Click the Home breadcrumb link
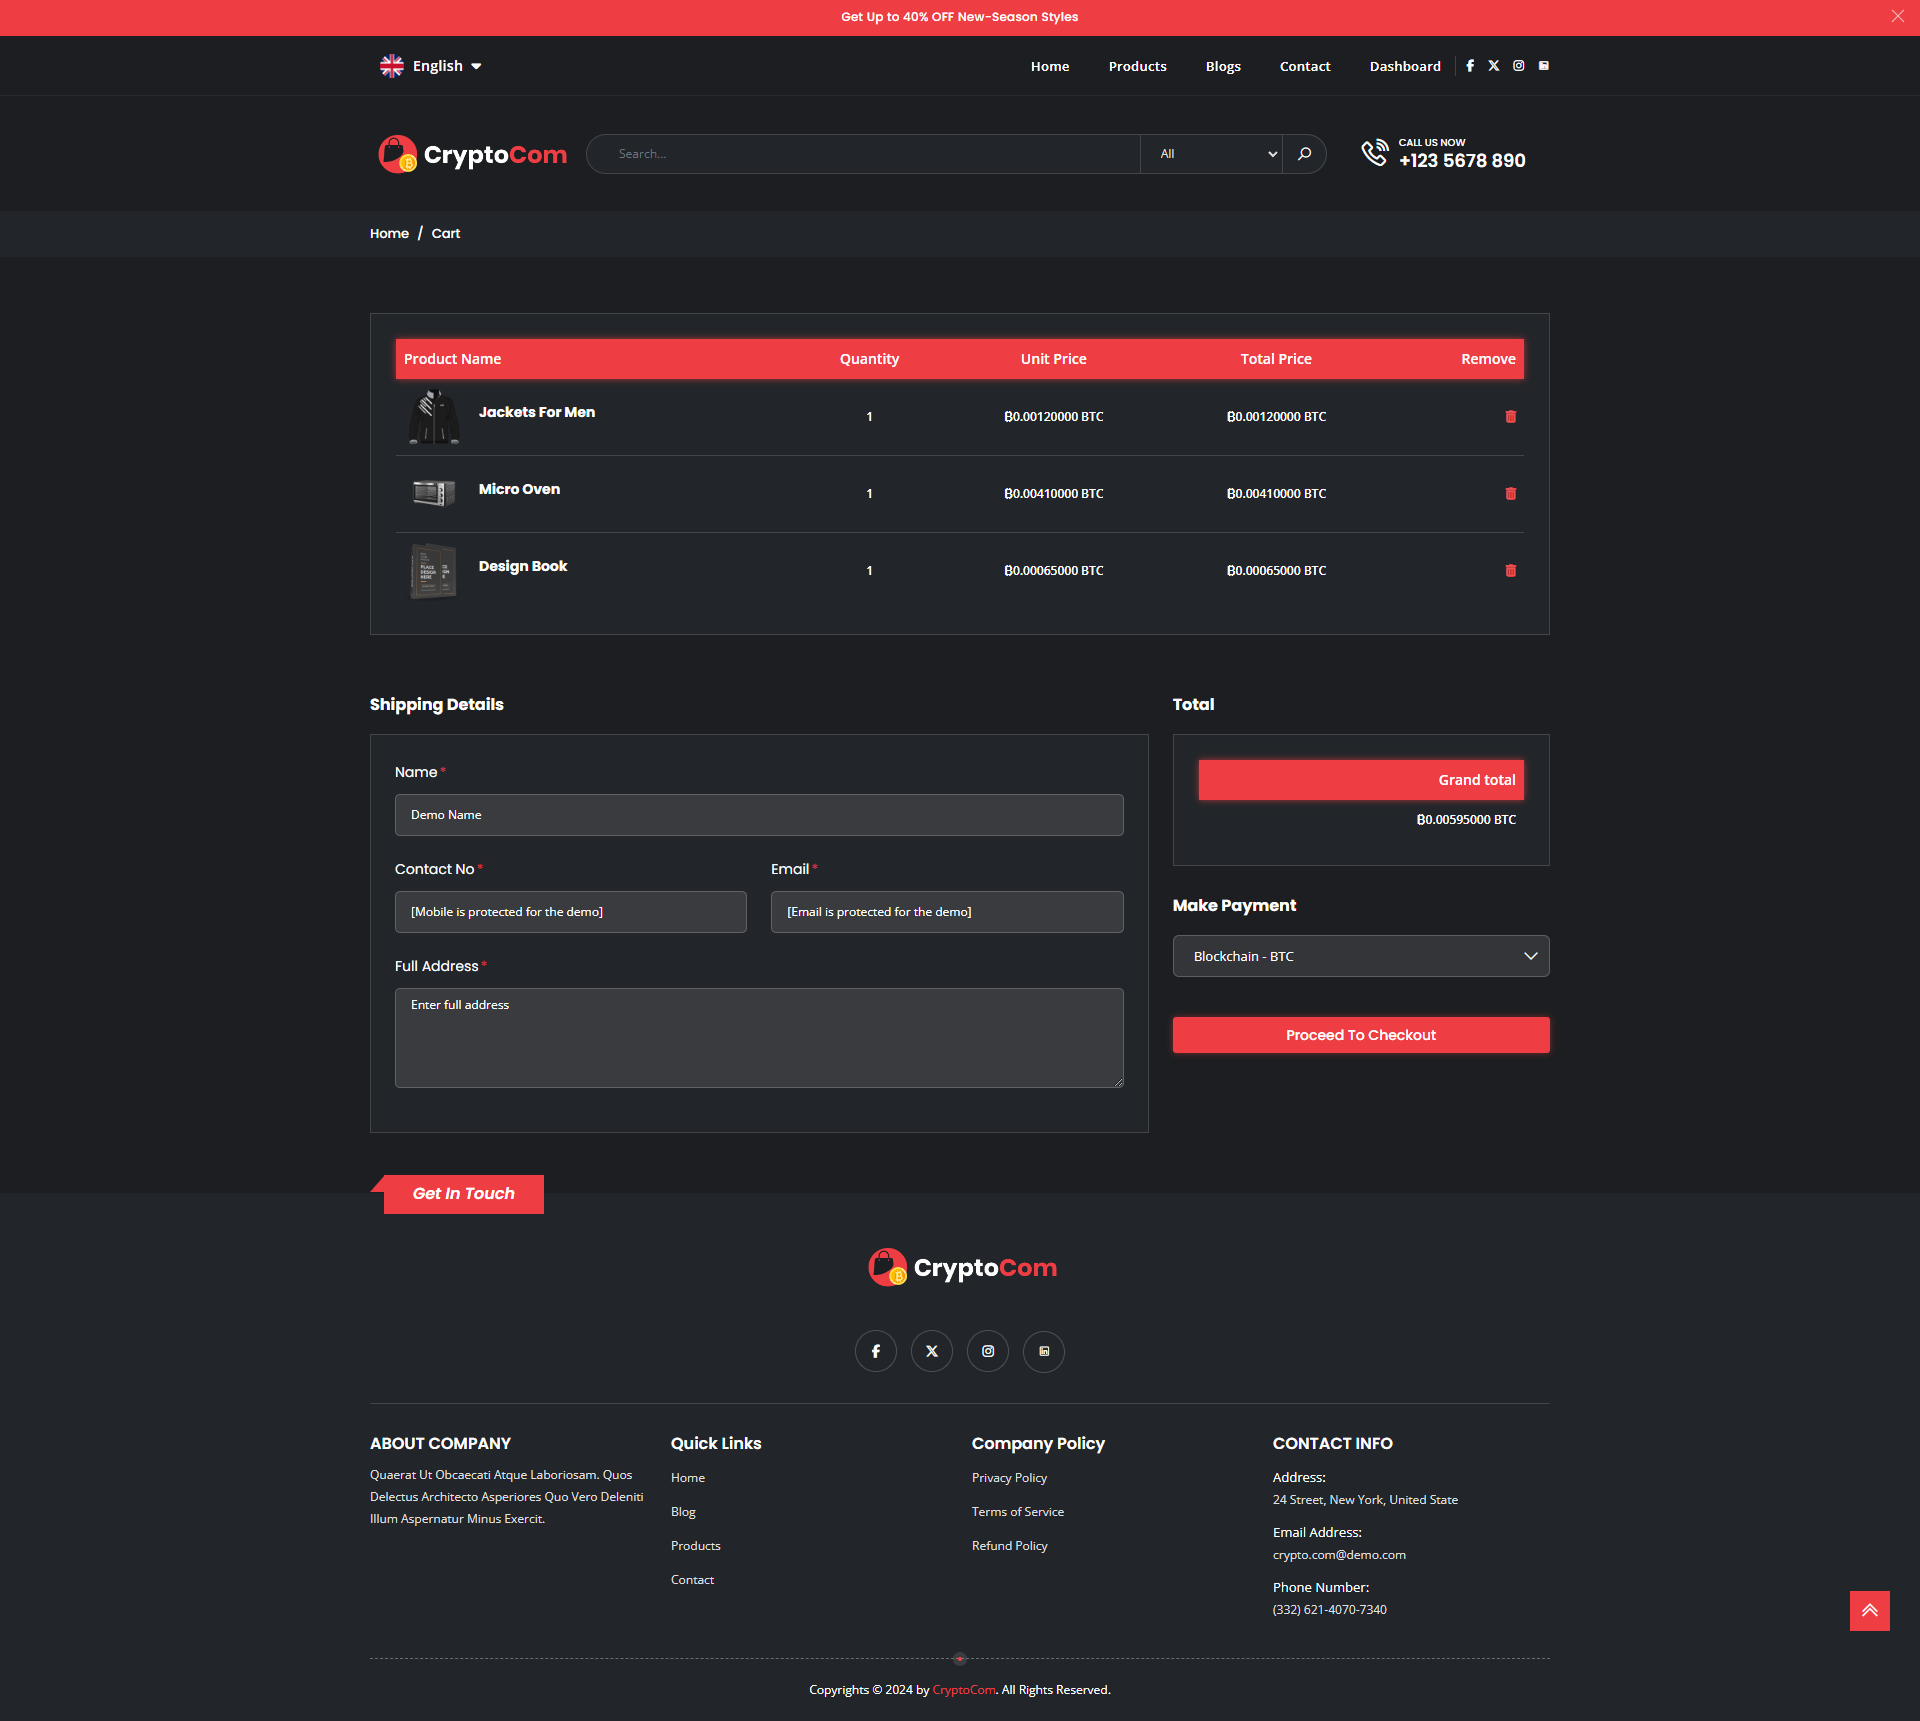Screen dimensions: 1920x1721 (389, 233)
